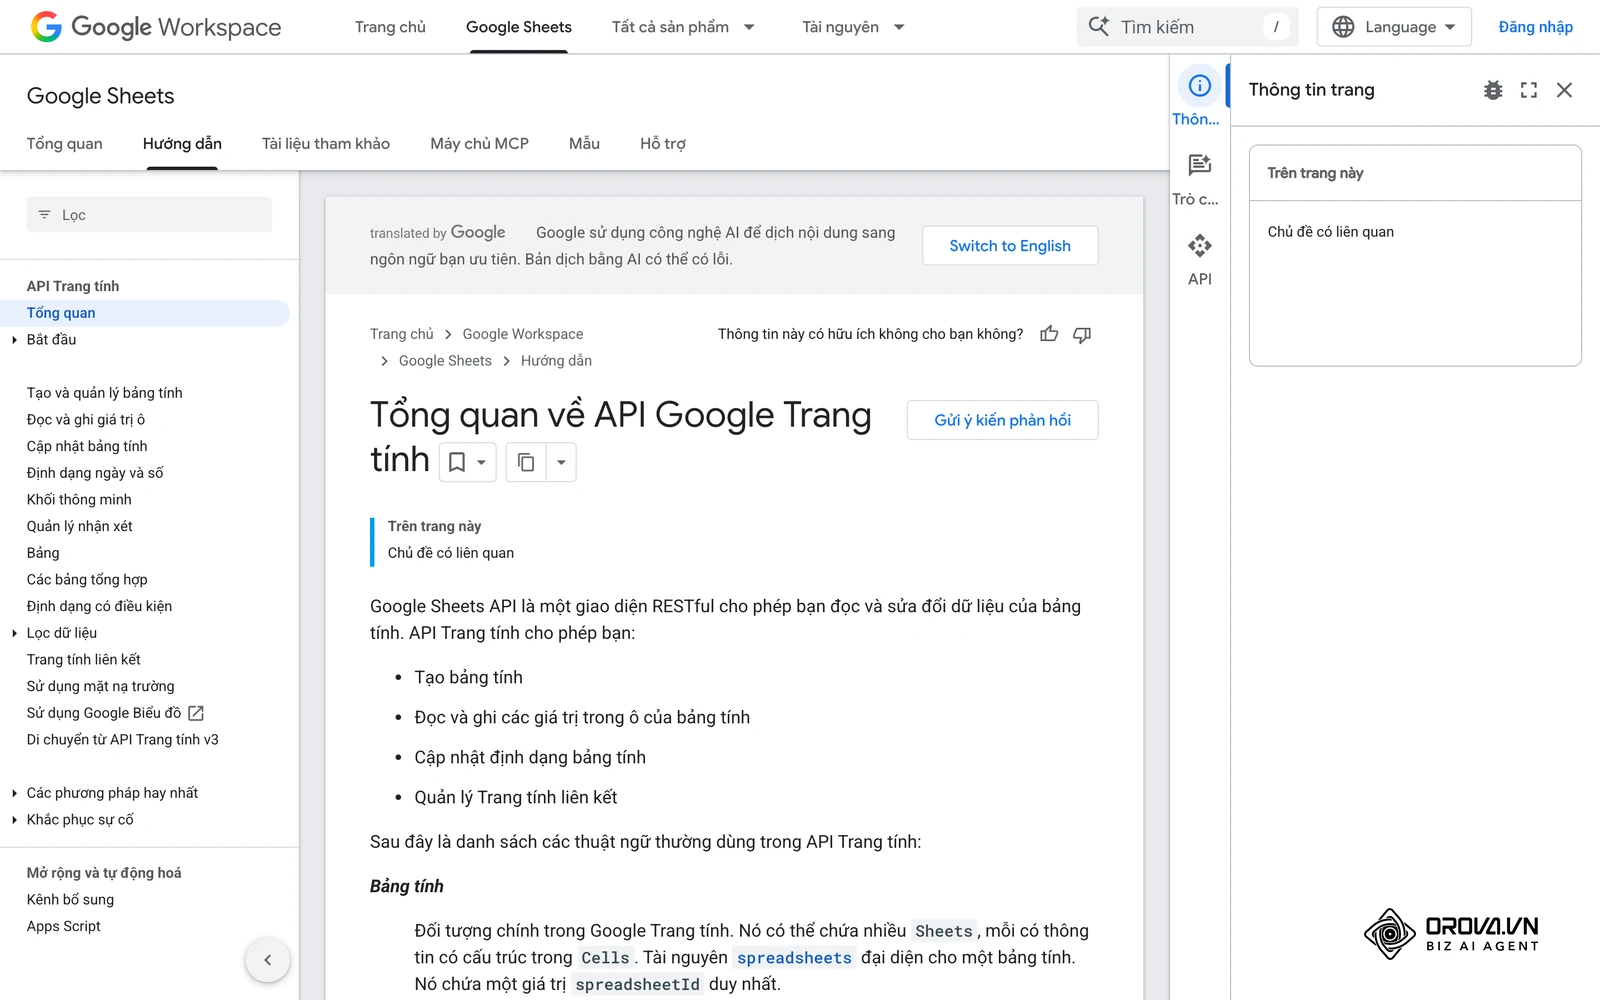
Task: Click the Lọc filter input field
Action: 149,215
